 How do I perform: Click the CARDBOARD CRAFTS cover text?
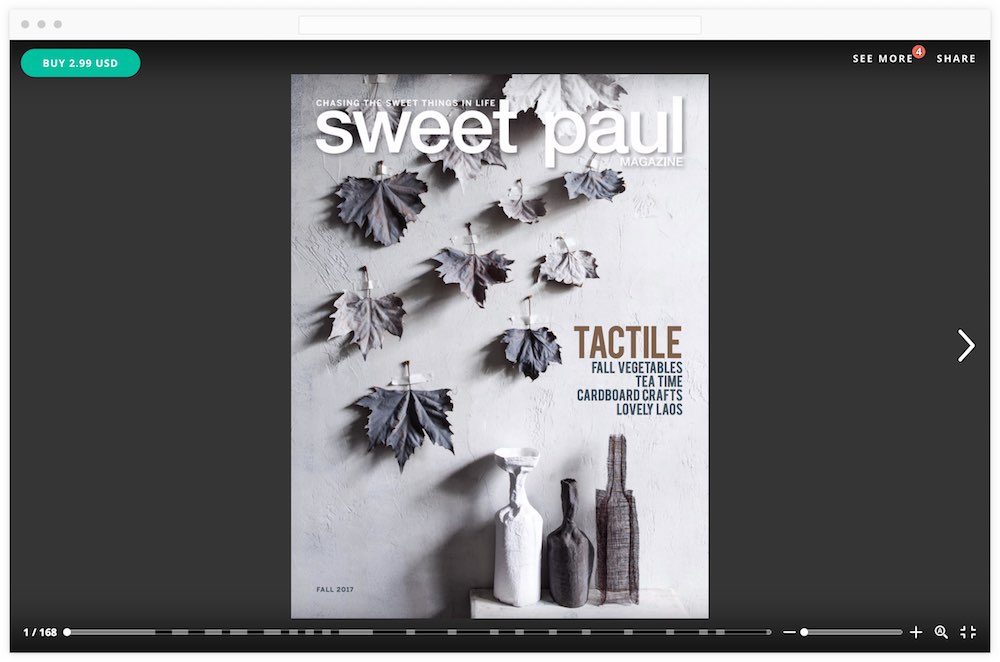(629, 395)
